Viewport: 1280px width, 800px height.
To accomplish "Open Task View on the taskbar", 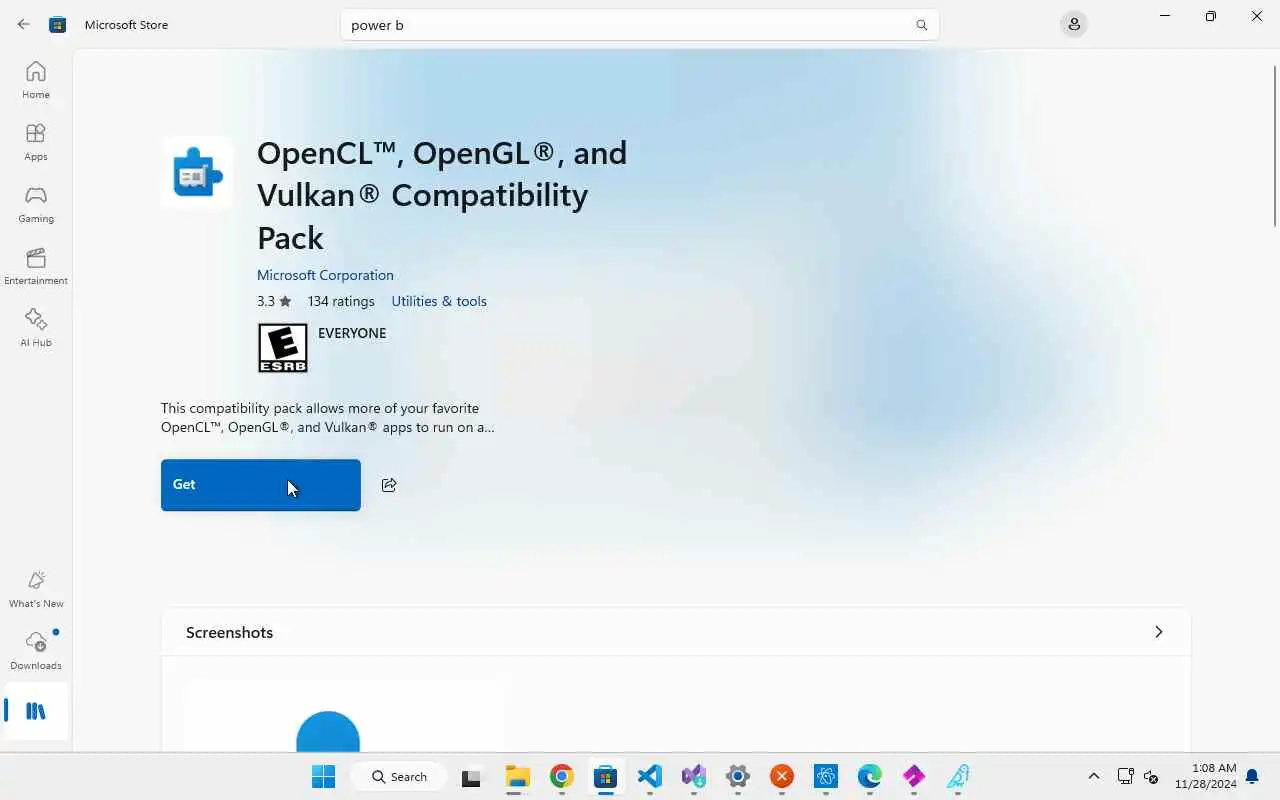I will [471, 776].
